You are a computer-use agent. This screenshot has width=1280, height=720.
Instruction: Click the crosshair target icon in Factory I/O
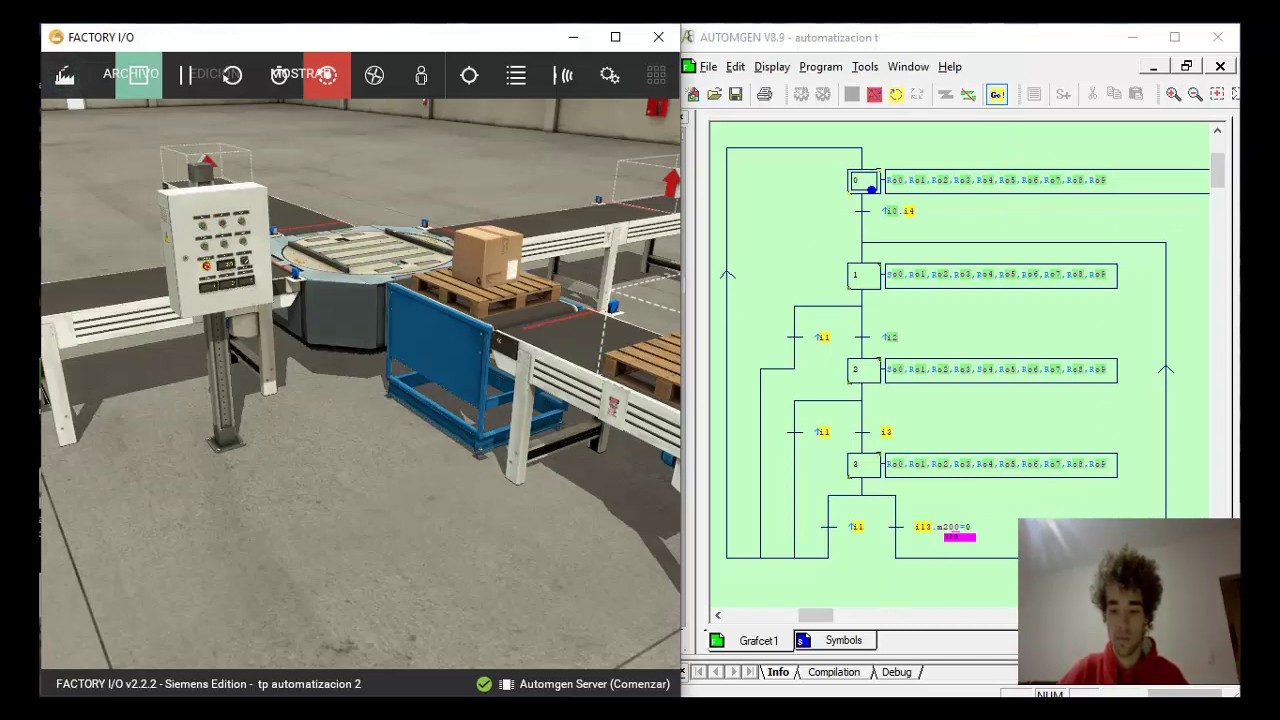pyautogui.click(x=469, y=75)
